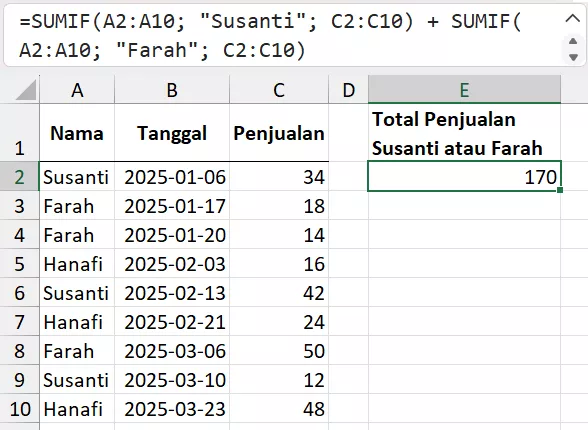Click date cell 2025-03-06
This screenshot has height=430, width=588.
[x=172, y=350]
